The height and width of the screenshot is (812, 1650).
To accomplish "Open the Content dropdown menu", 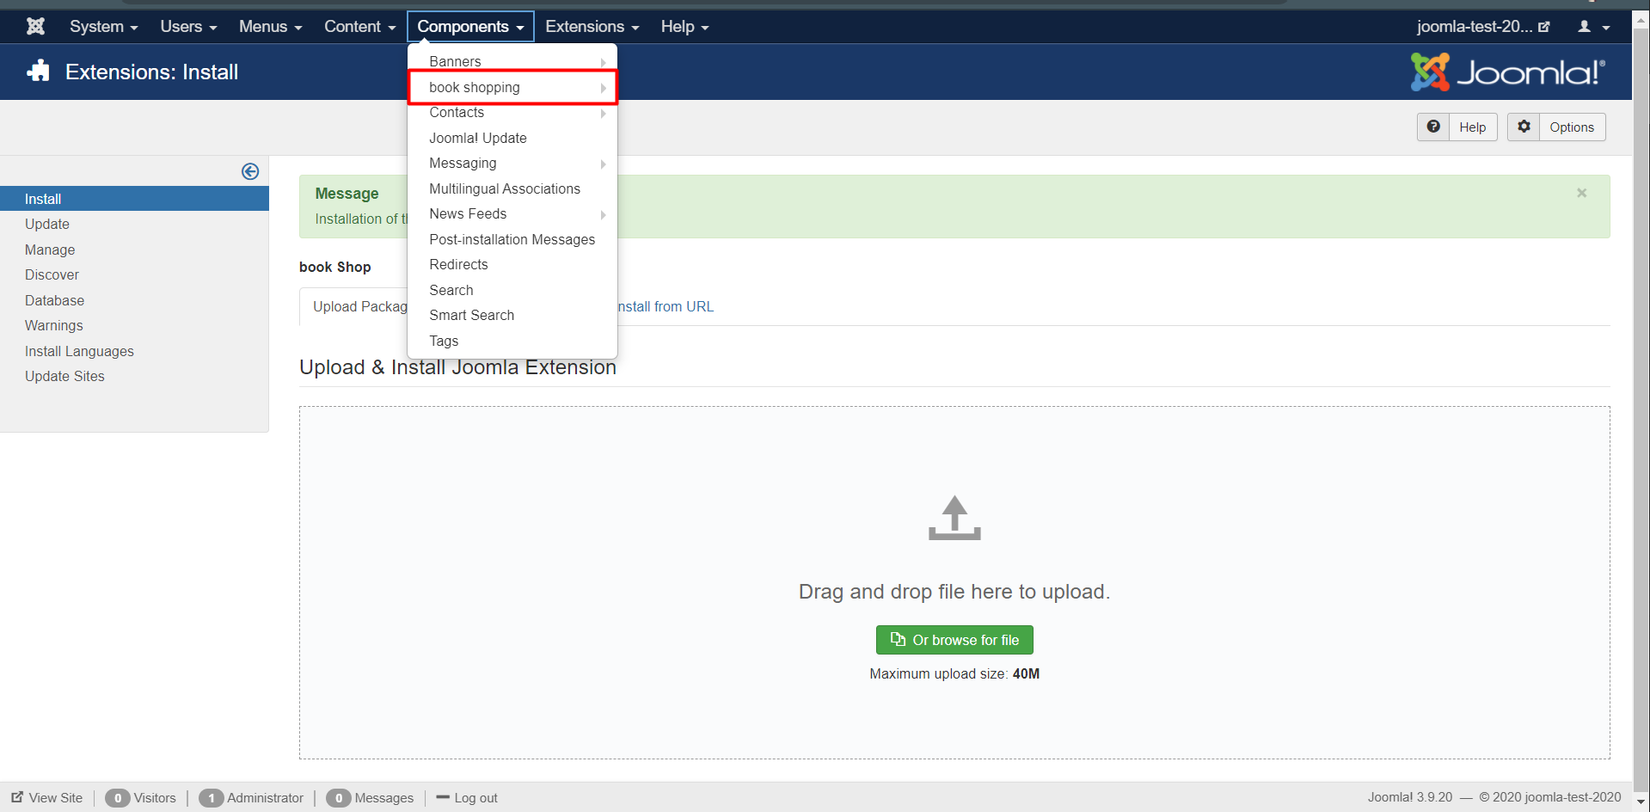I will click(x=360, y=27).
